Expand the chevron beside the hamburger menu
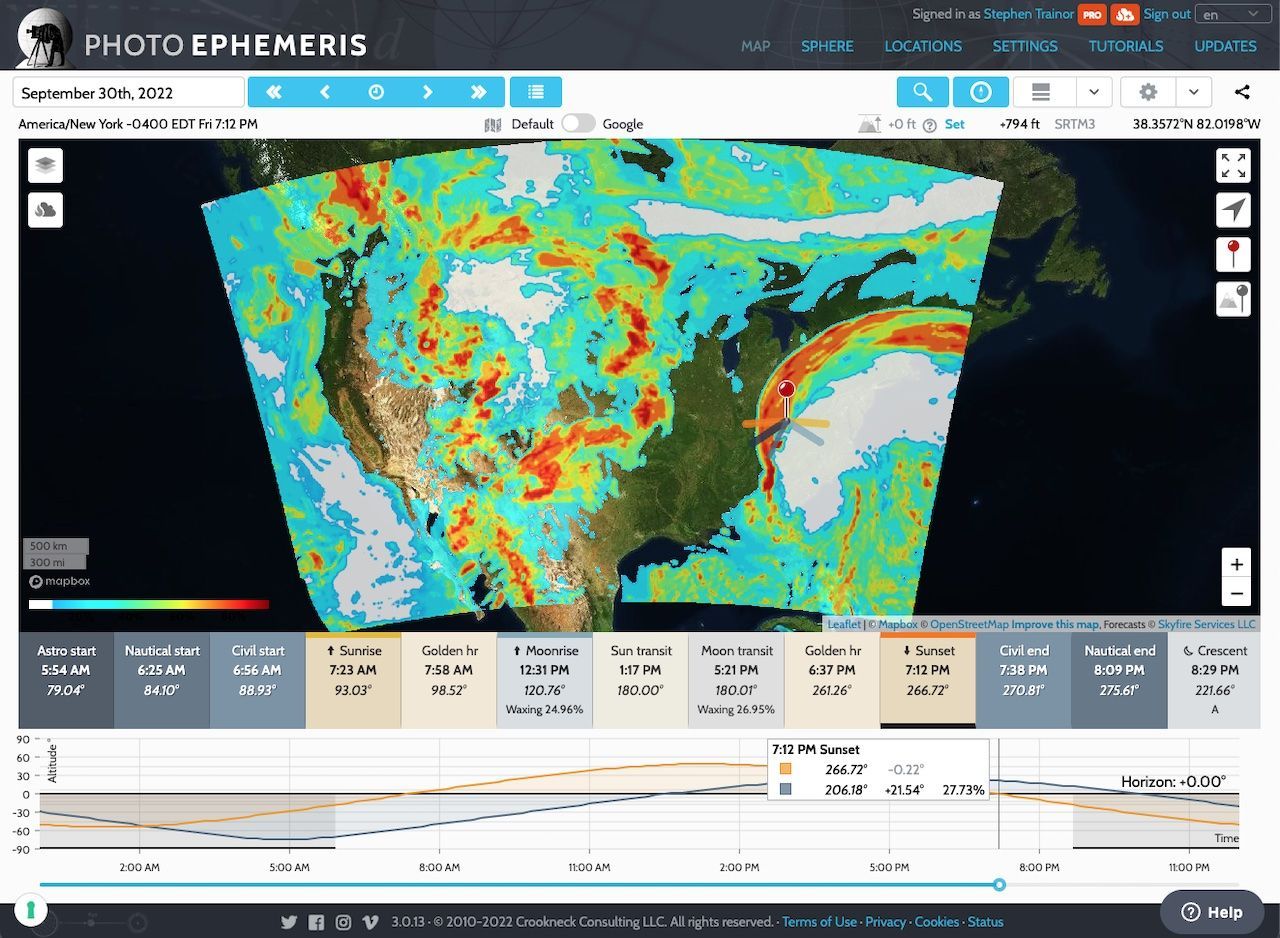 coord(1095,91)
